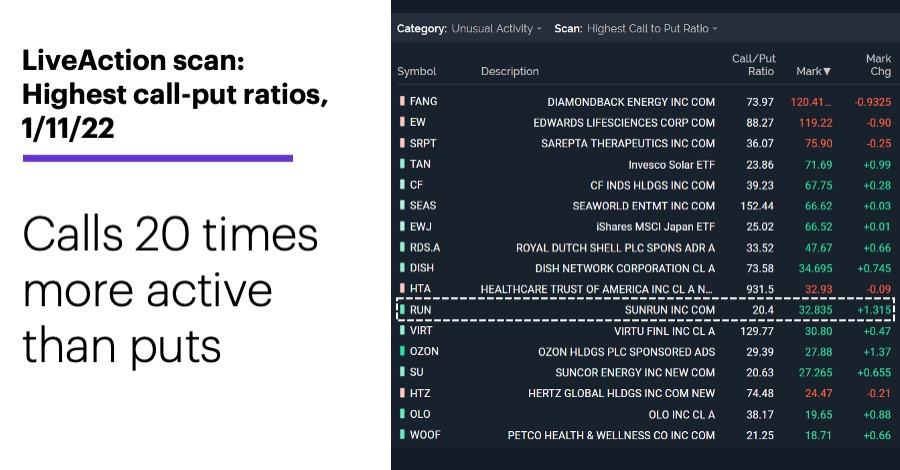This screenshot has width=900, height=470.
Task: Sort by the Description column header
Action: (x=510, y=71)
